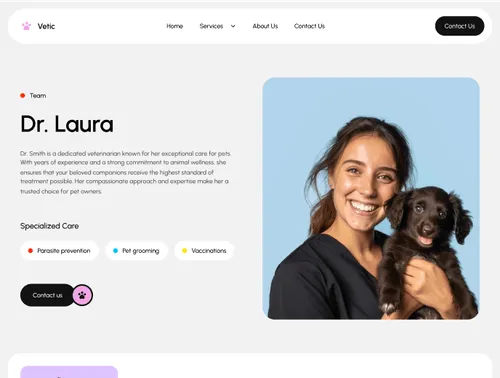Click the pink paw circle beside Contact us
Viewport: 500px width, 378px height.
pyautogui.click(x=82, y=295)
